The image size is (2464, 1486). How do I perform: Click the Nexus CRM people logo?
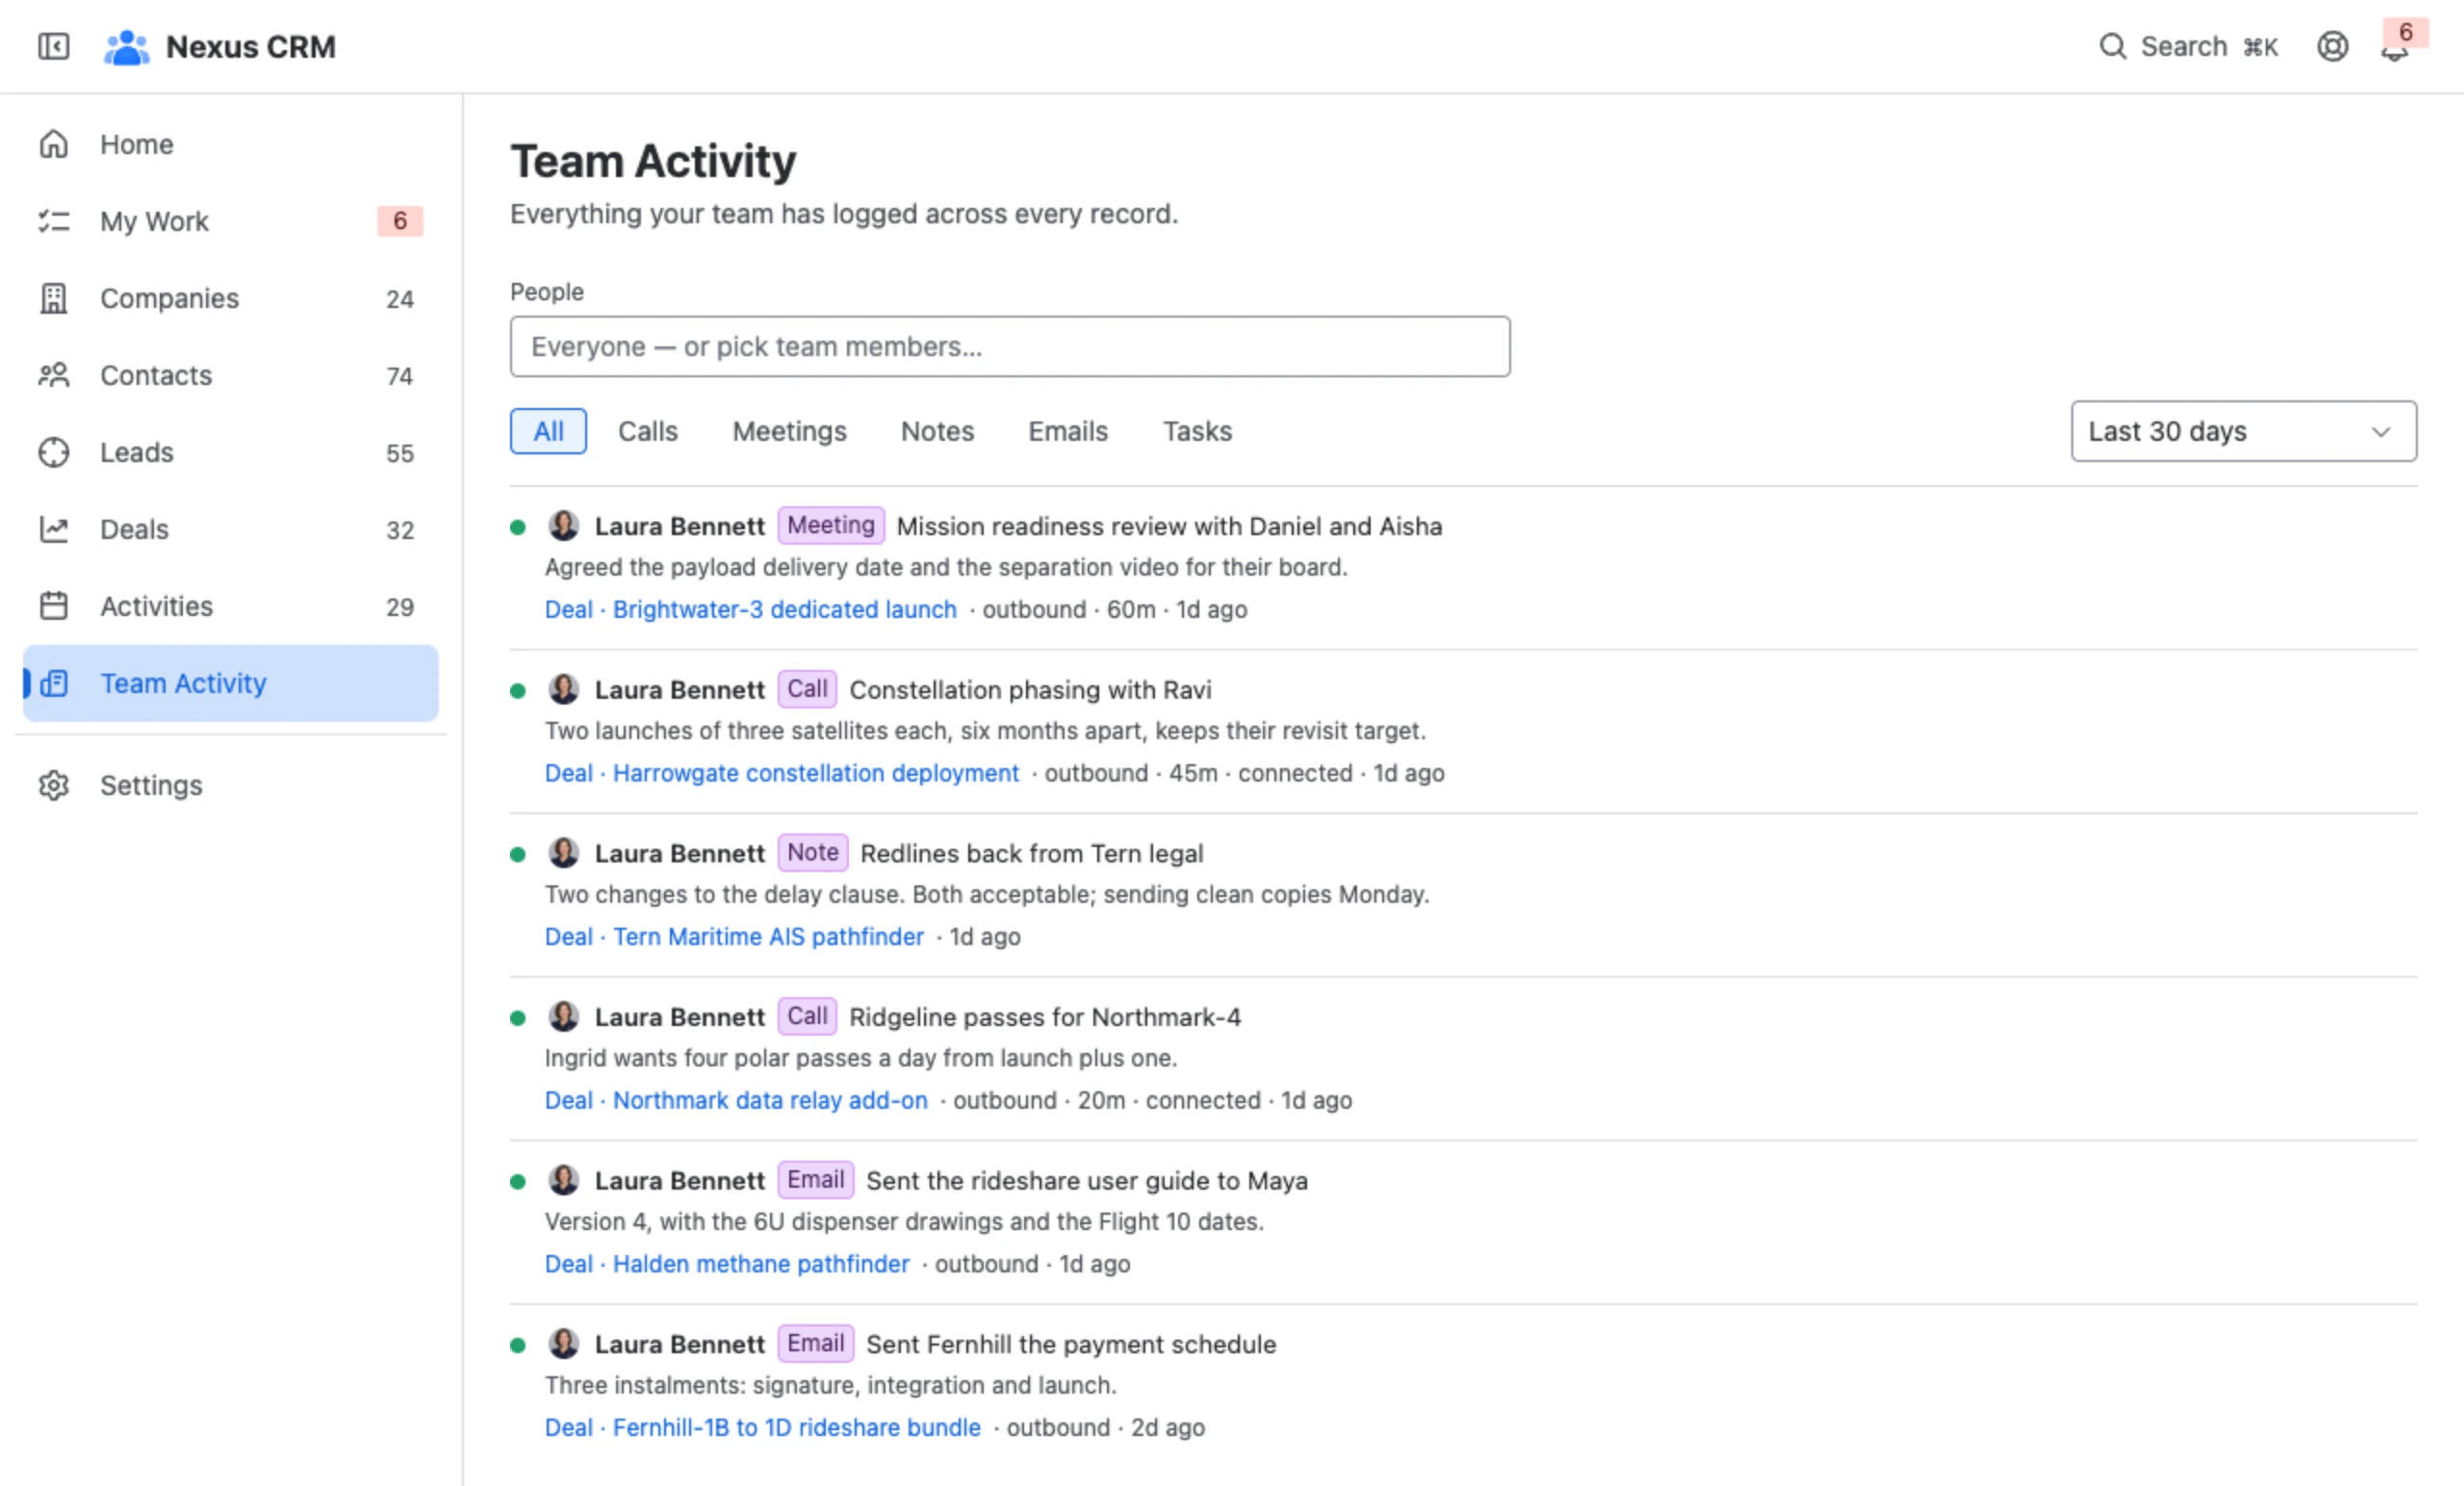[x=126, y=47]
